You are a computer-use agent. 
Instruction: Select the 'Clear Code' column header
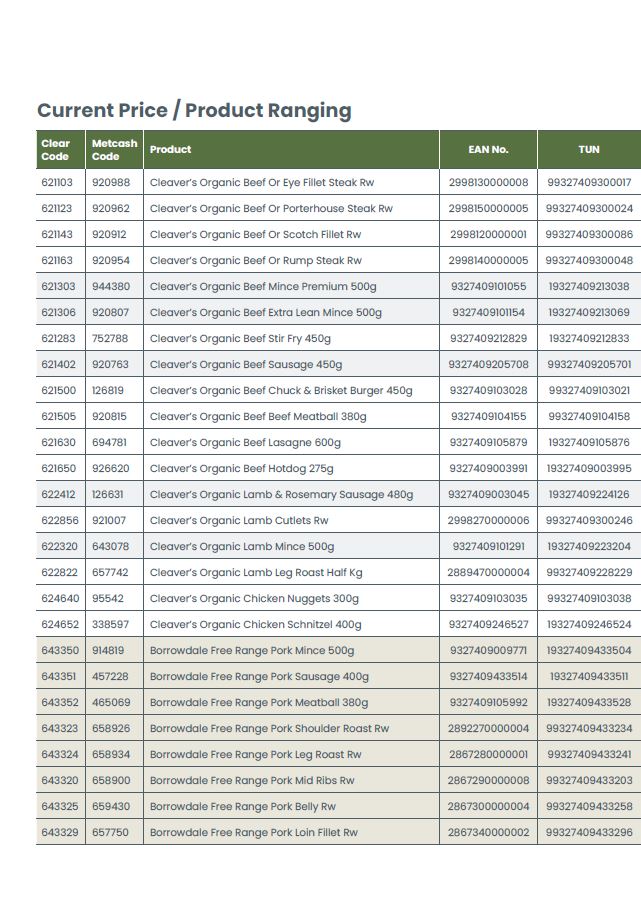pyautogui.click(x=56, y=150)
